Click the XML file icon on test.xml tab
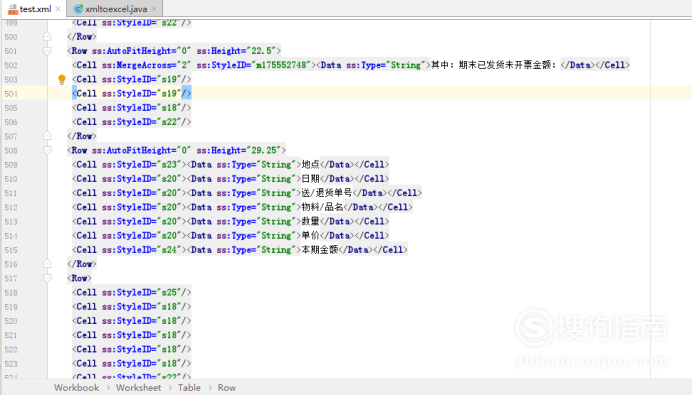The height and width of the screenshot is (395, 692). point(13,9)
